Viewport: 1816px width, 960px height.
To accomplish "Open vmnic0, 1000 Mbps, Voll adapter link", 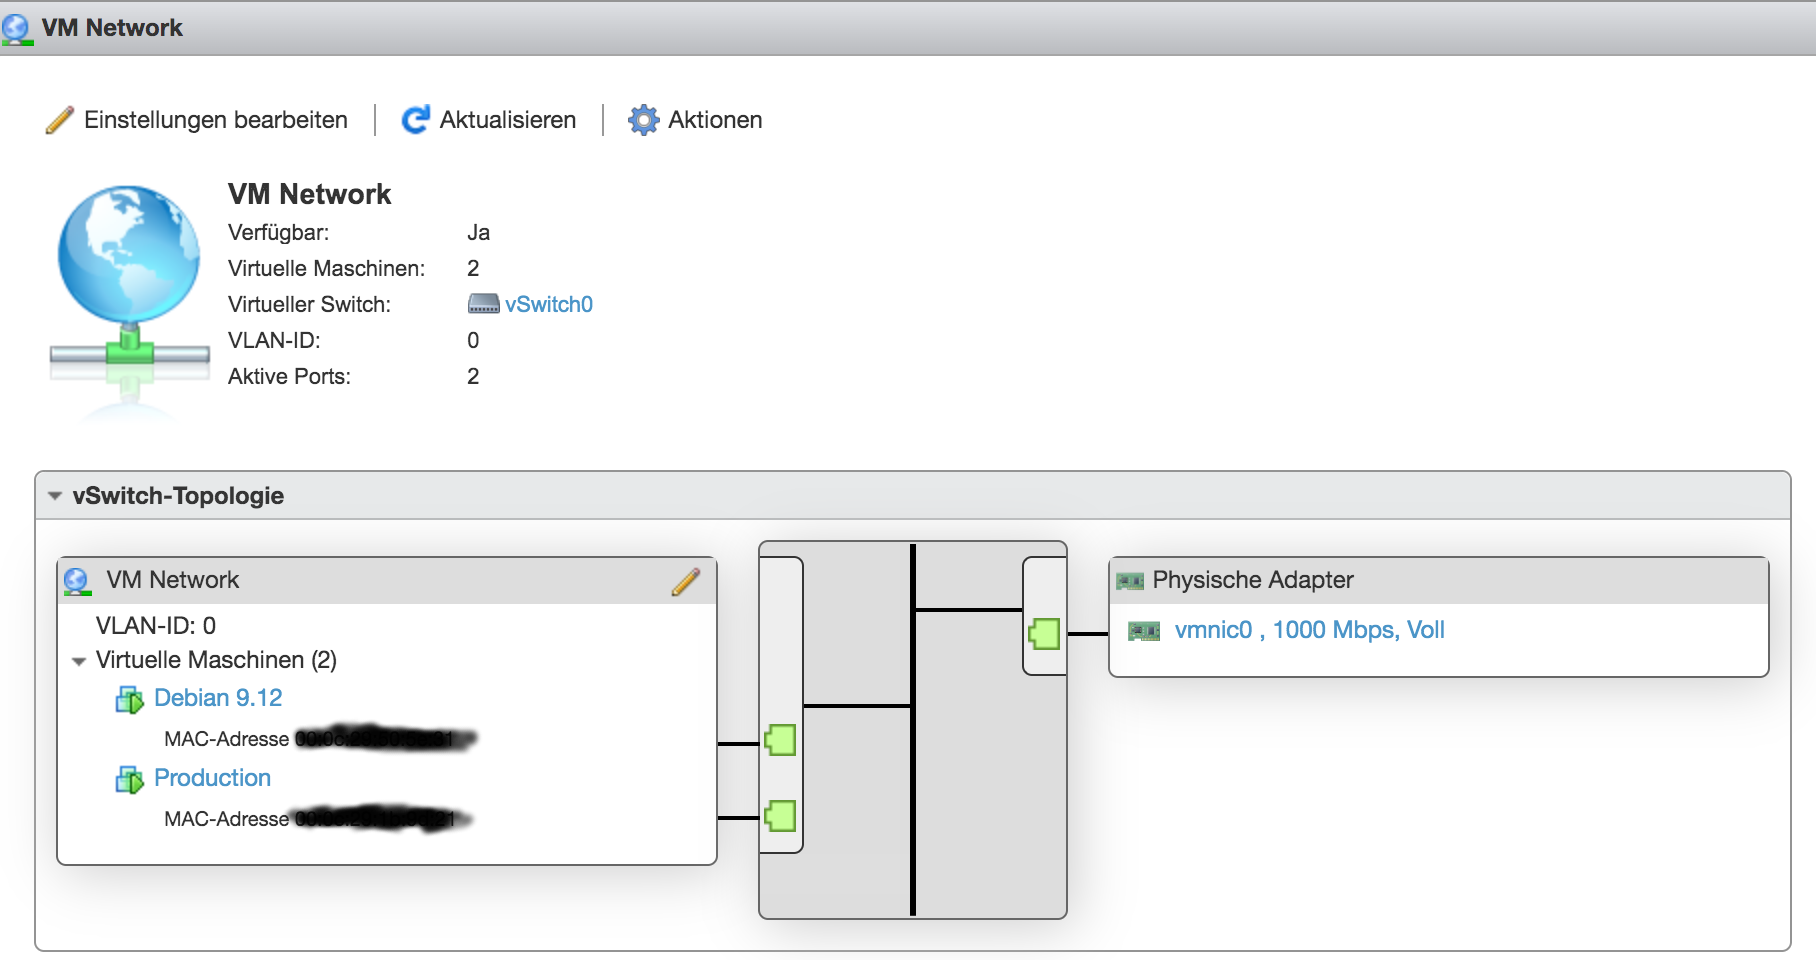I will tap(1309, 630).
